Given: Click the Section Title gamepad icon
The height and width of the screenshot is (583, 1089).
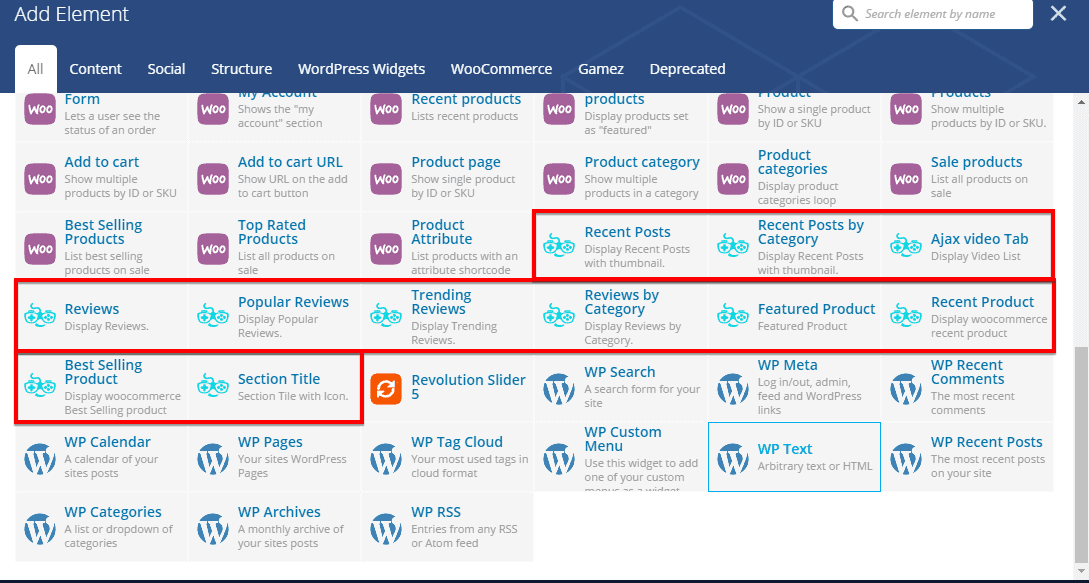Looking at the screenshot, I should click(x=213, y=387).
